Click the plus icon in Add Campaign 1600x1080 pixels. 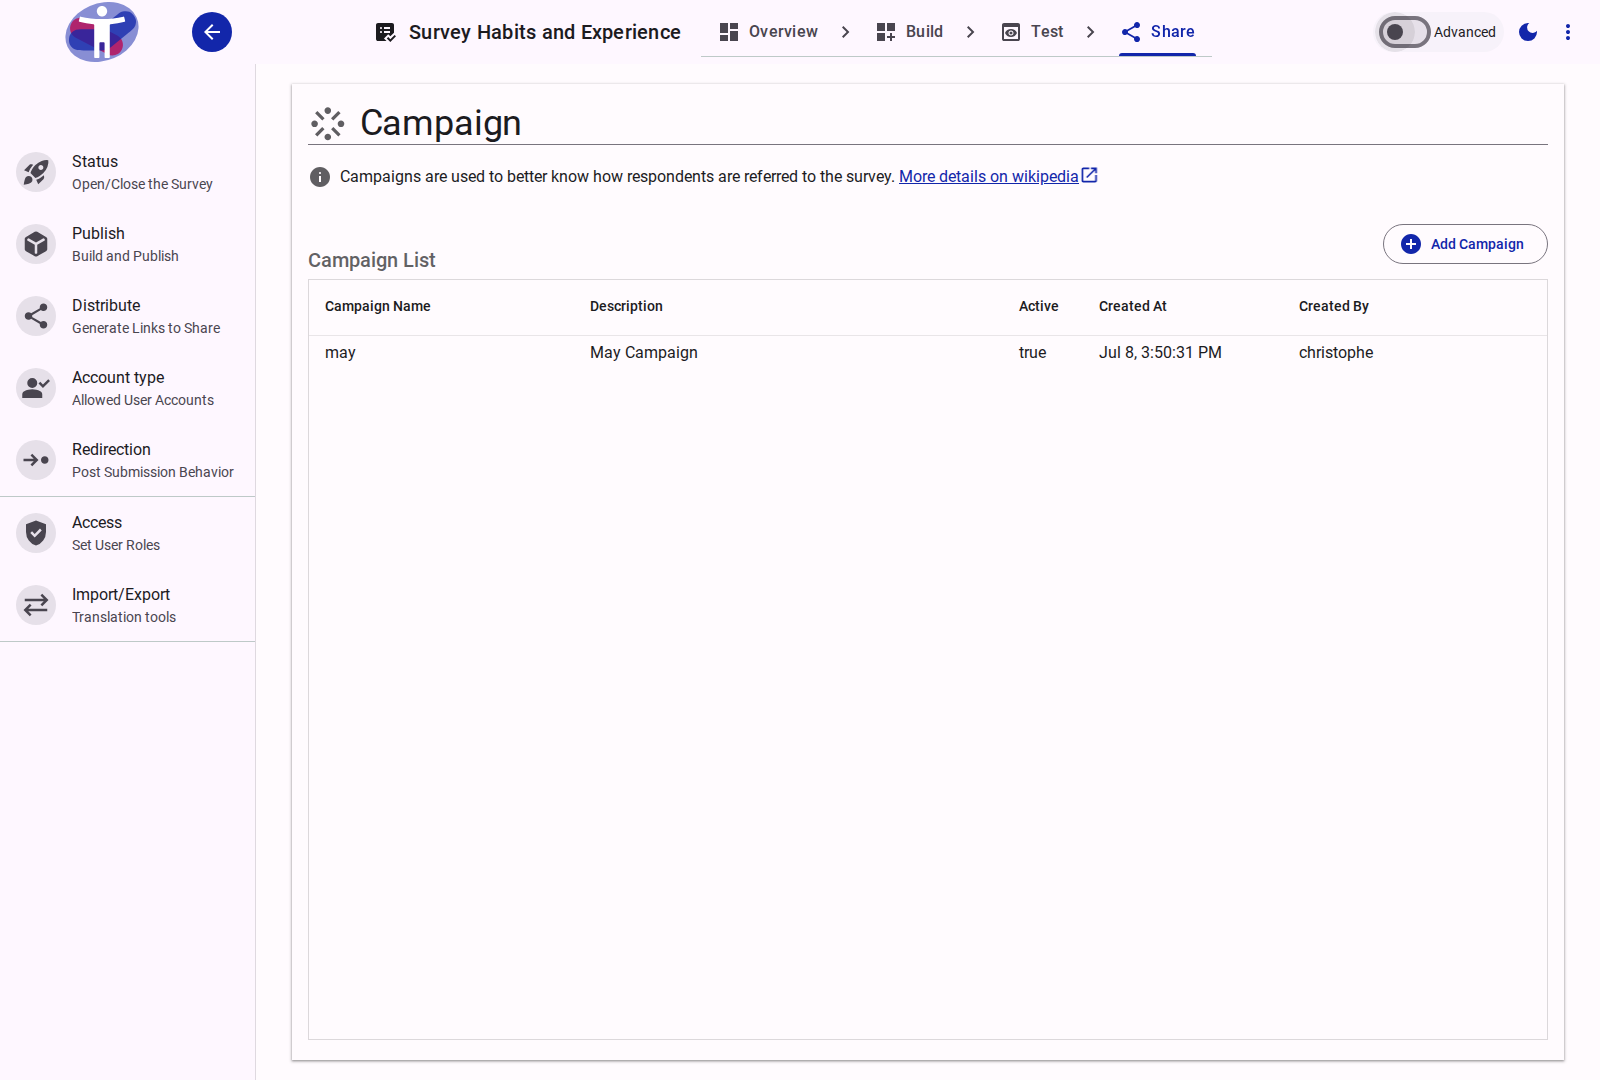(1411, 244)
